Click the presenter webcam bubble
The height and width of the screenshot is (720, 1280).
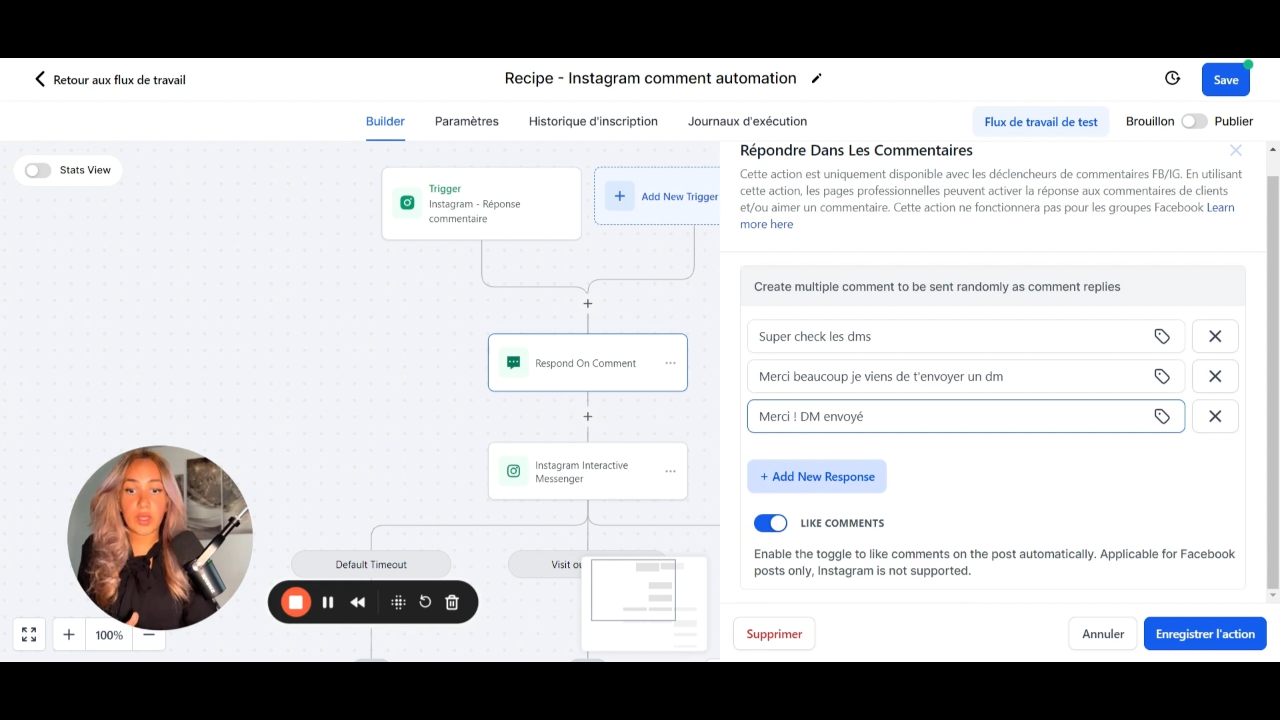click(160, 538)
